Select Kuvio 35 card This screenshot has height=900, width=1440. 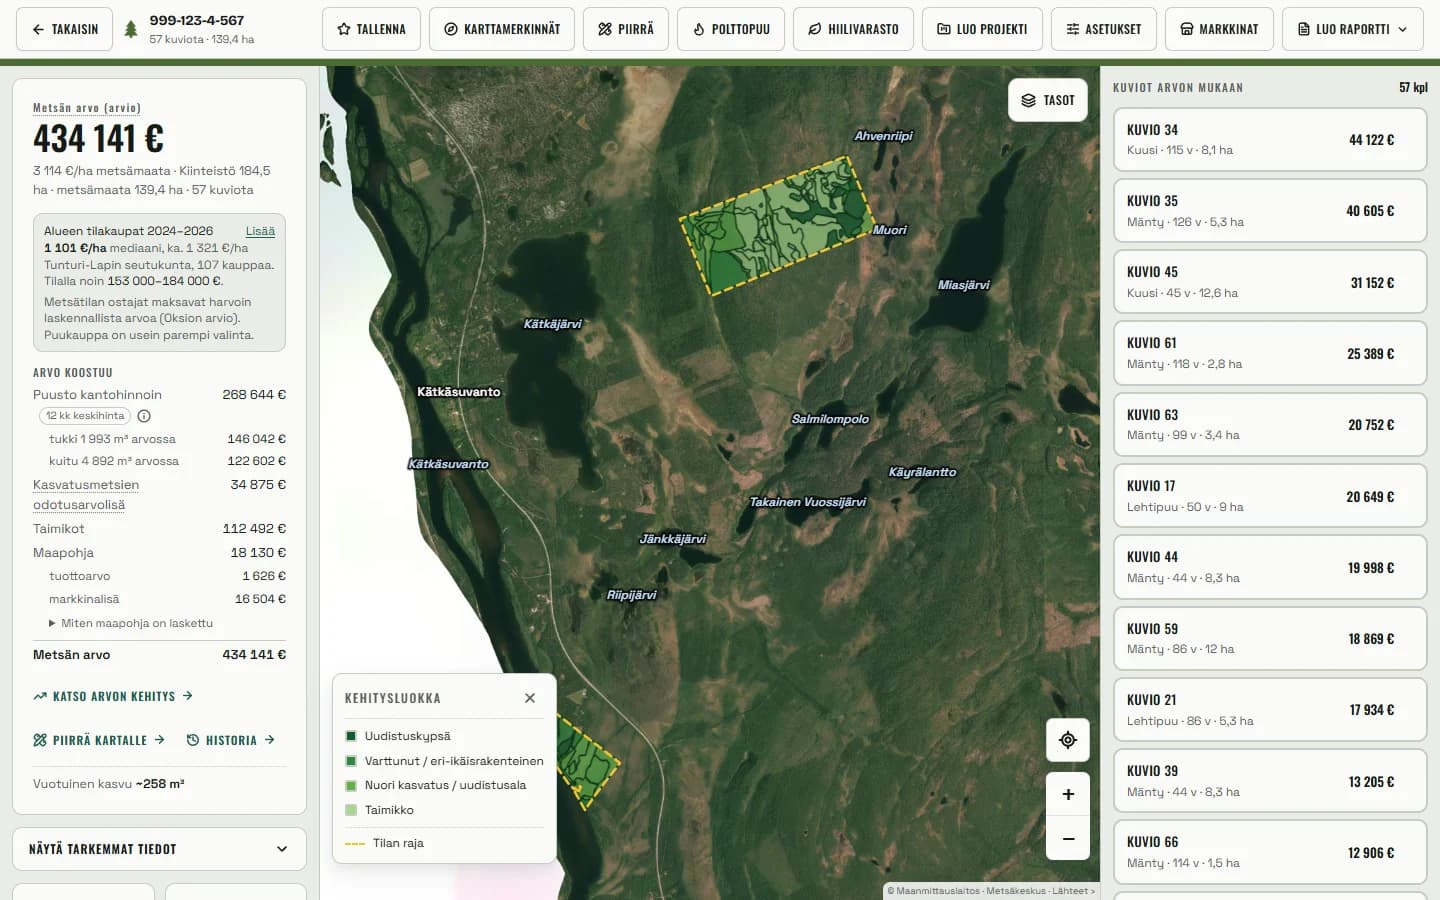pos(1270,211)
